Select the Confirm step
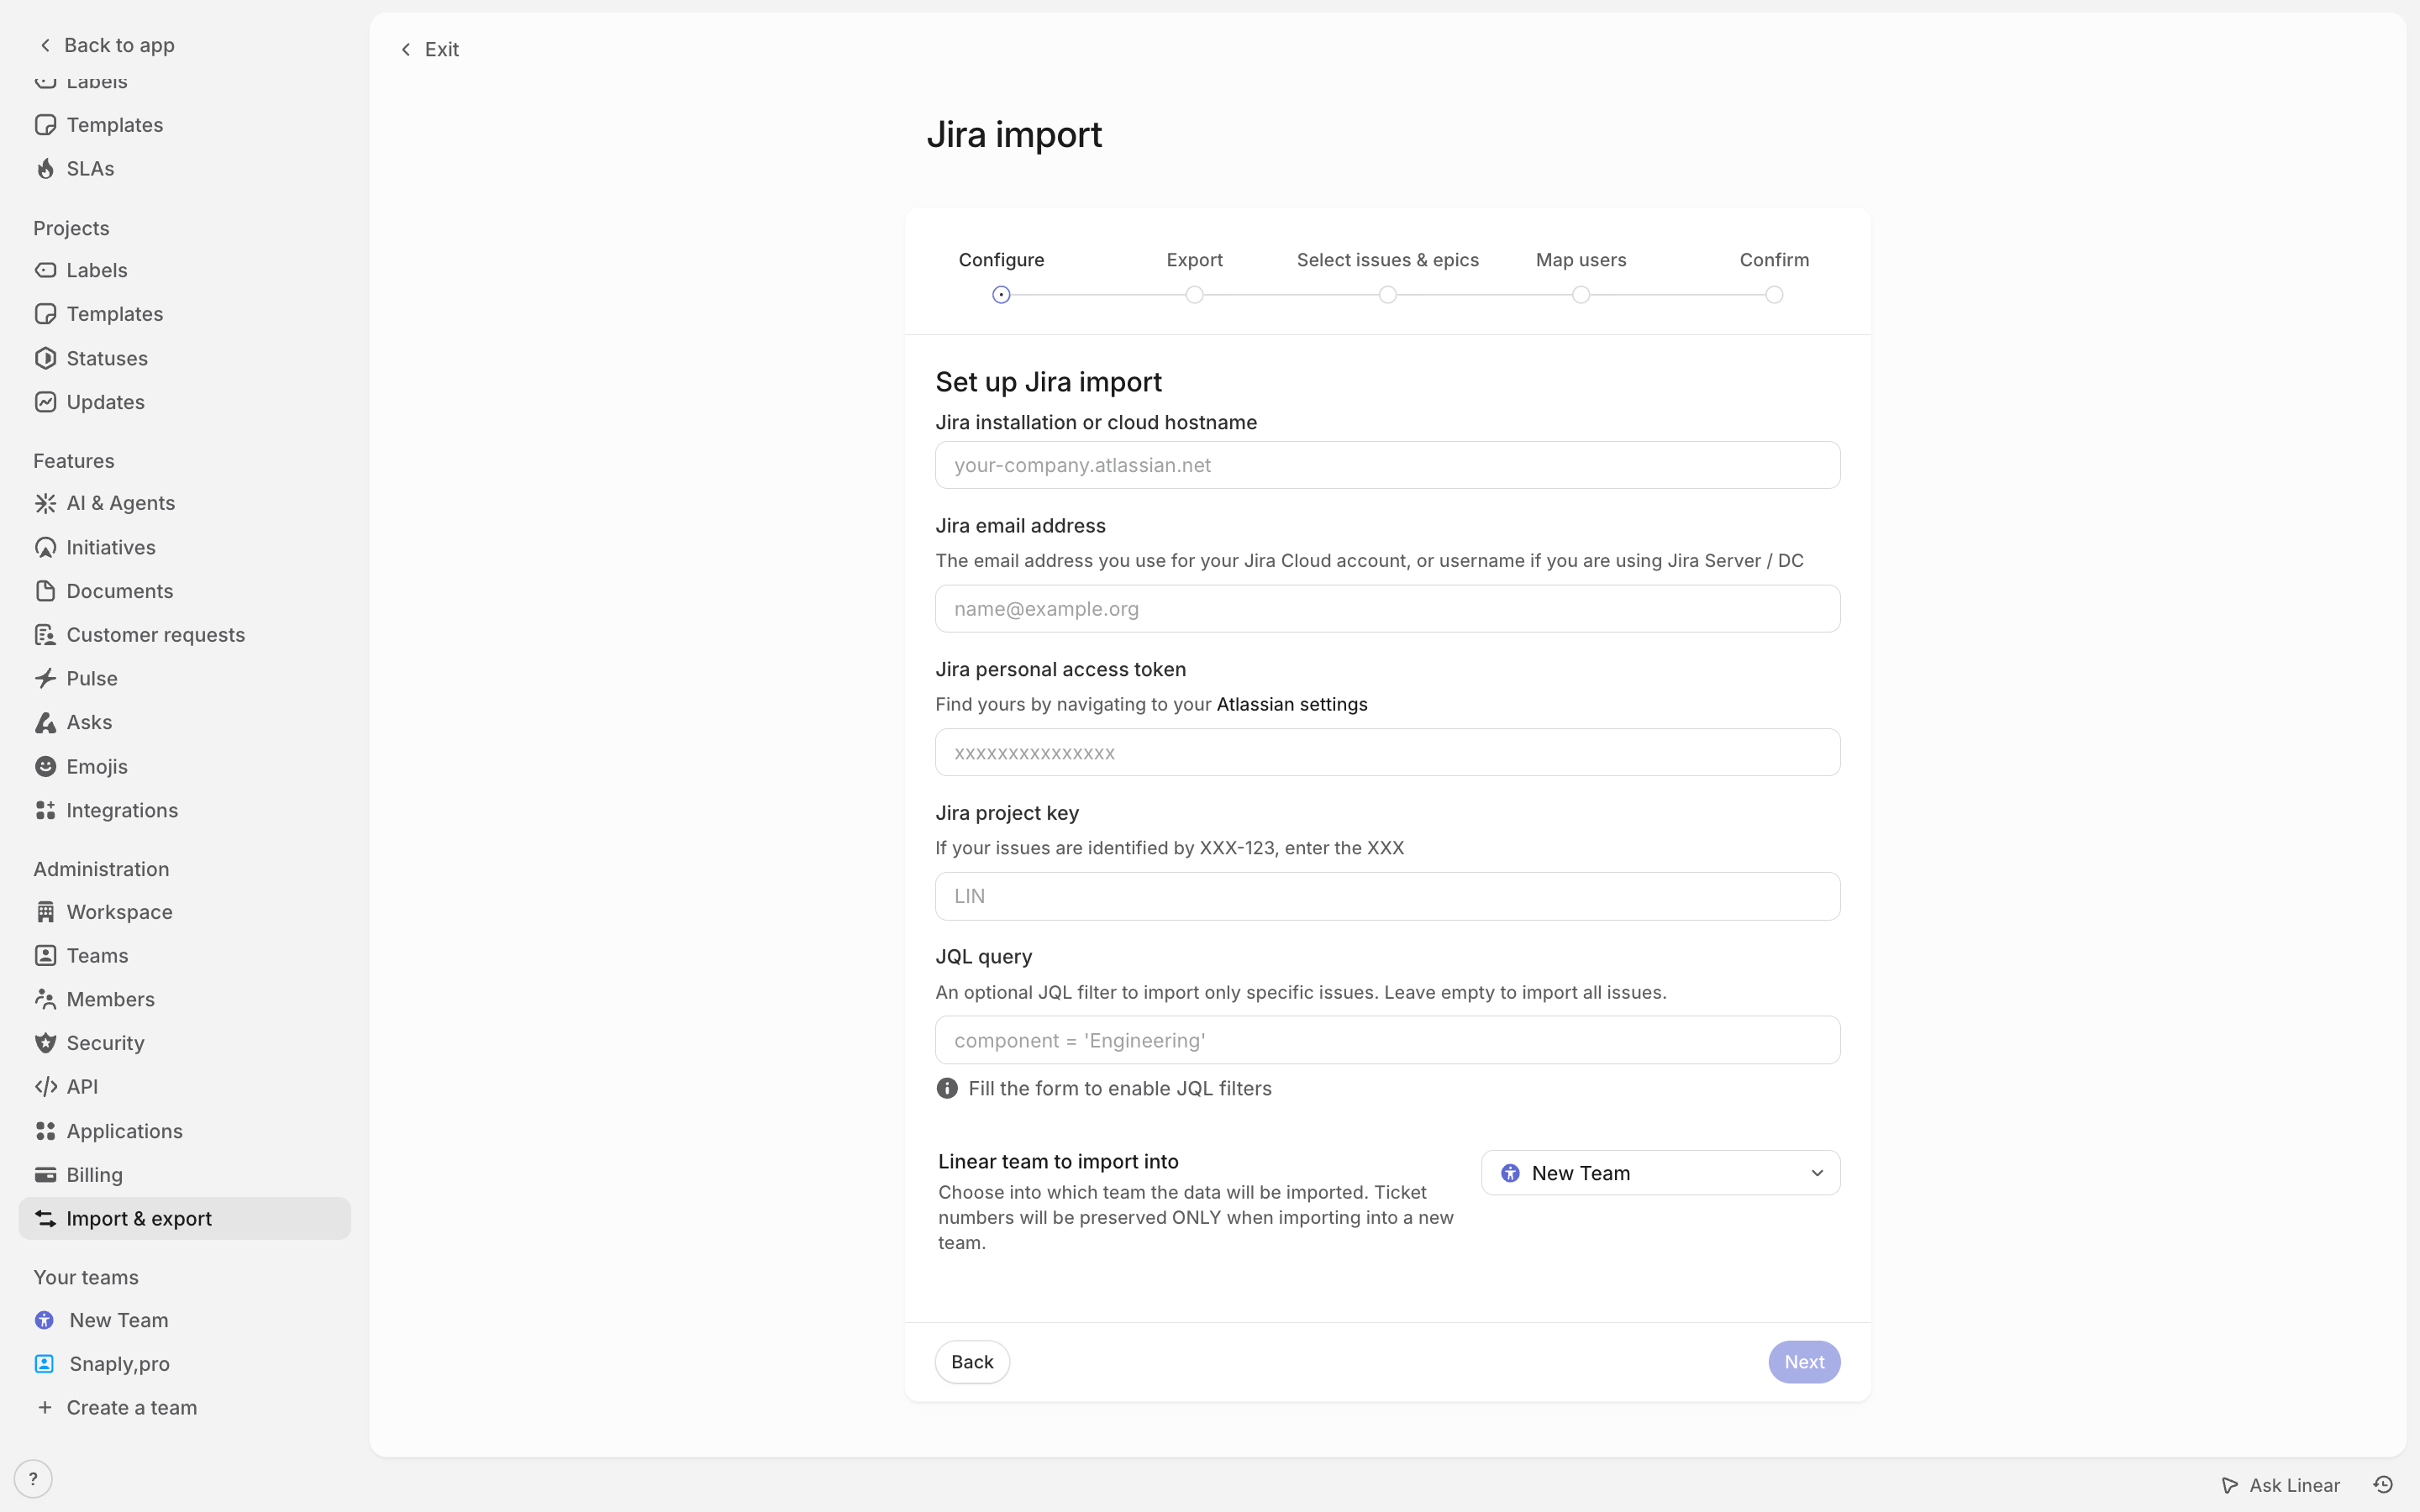2420x1512 pixels. [1773, 276]
